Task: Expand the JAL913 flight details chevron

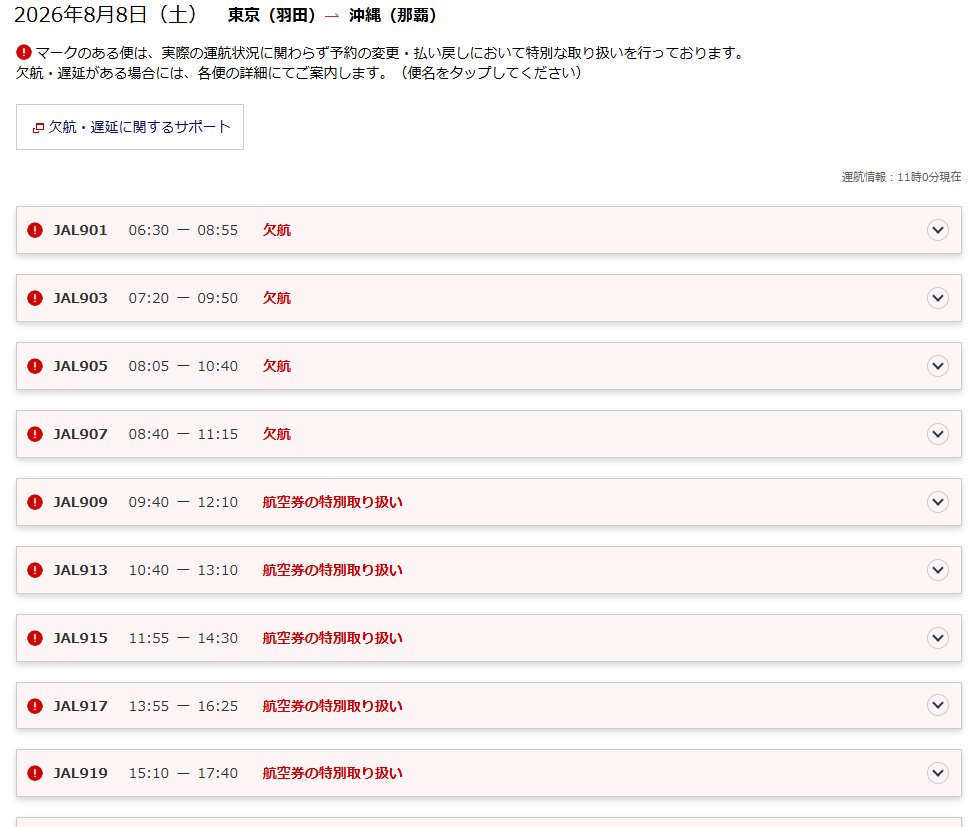Action: click(x=937, y=570)
